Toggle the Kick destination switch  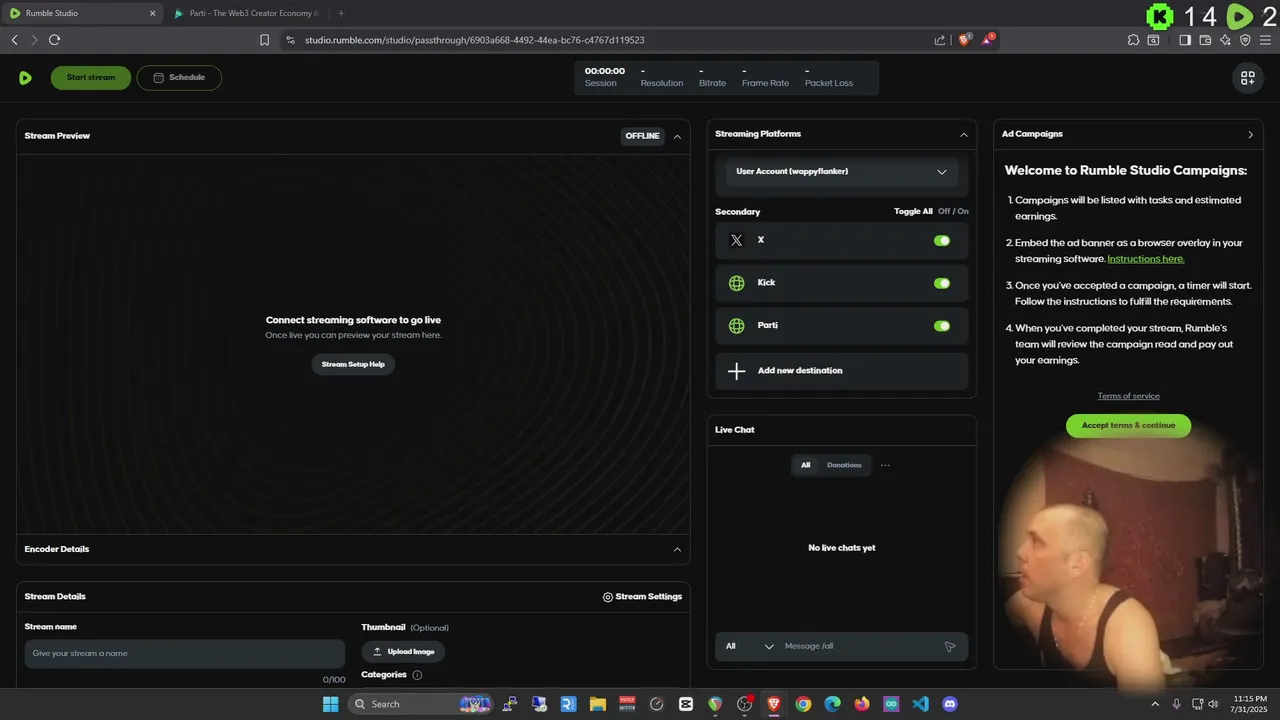click(942, 283)
